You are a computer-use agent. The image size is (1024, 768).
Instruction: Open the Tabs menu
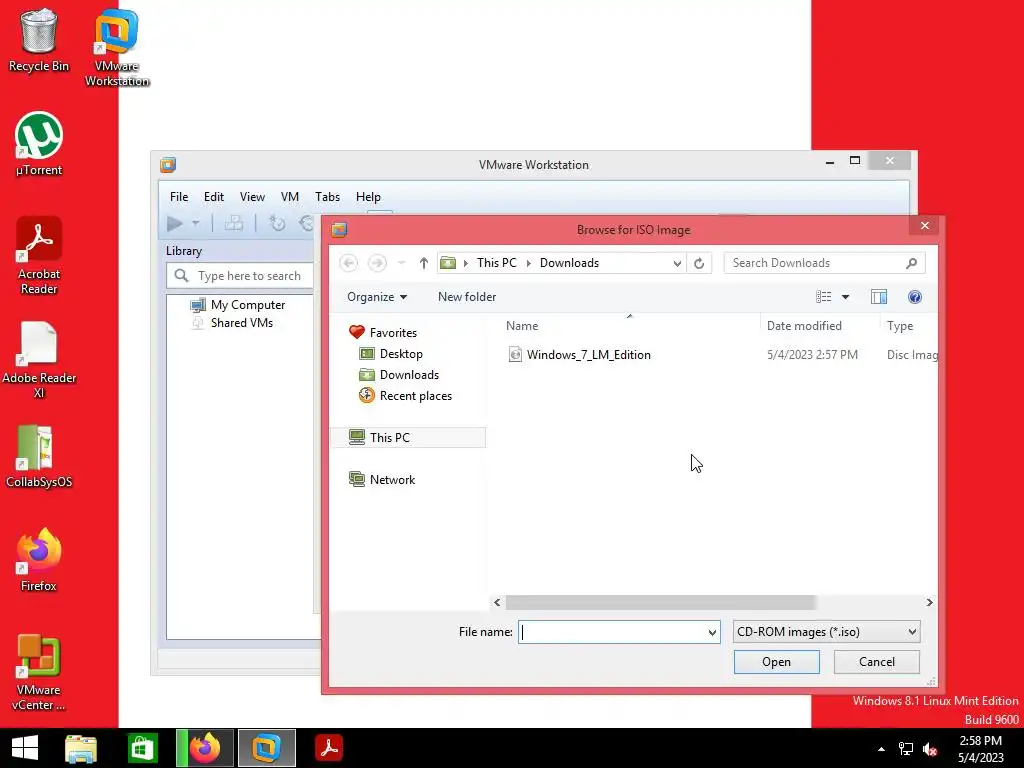pos(327,197)
